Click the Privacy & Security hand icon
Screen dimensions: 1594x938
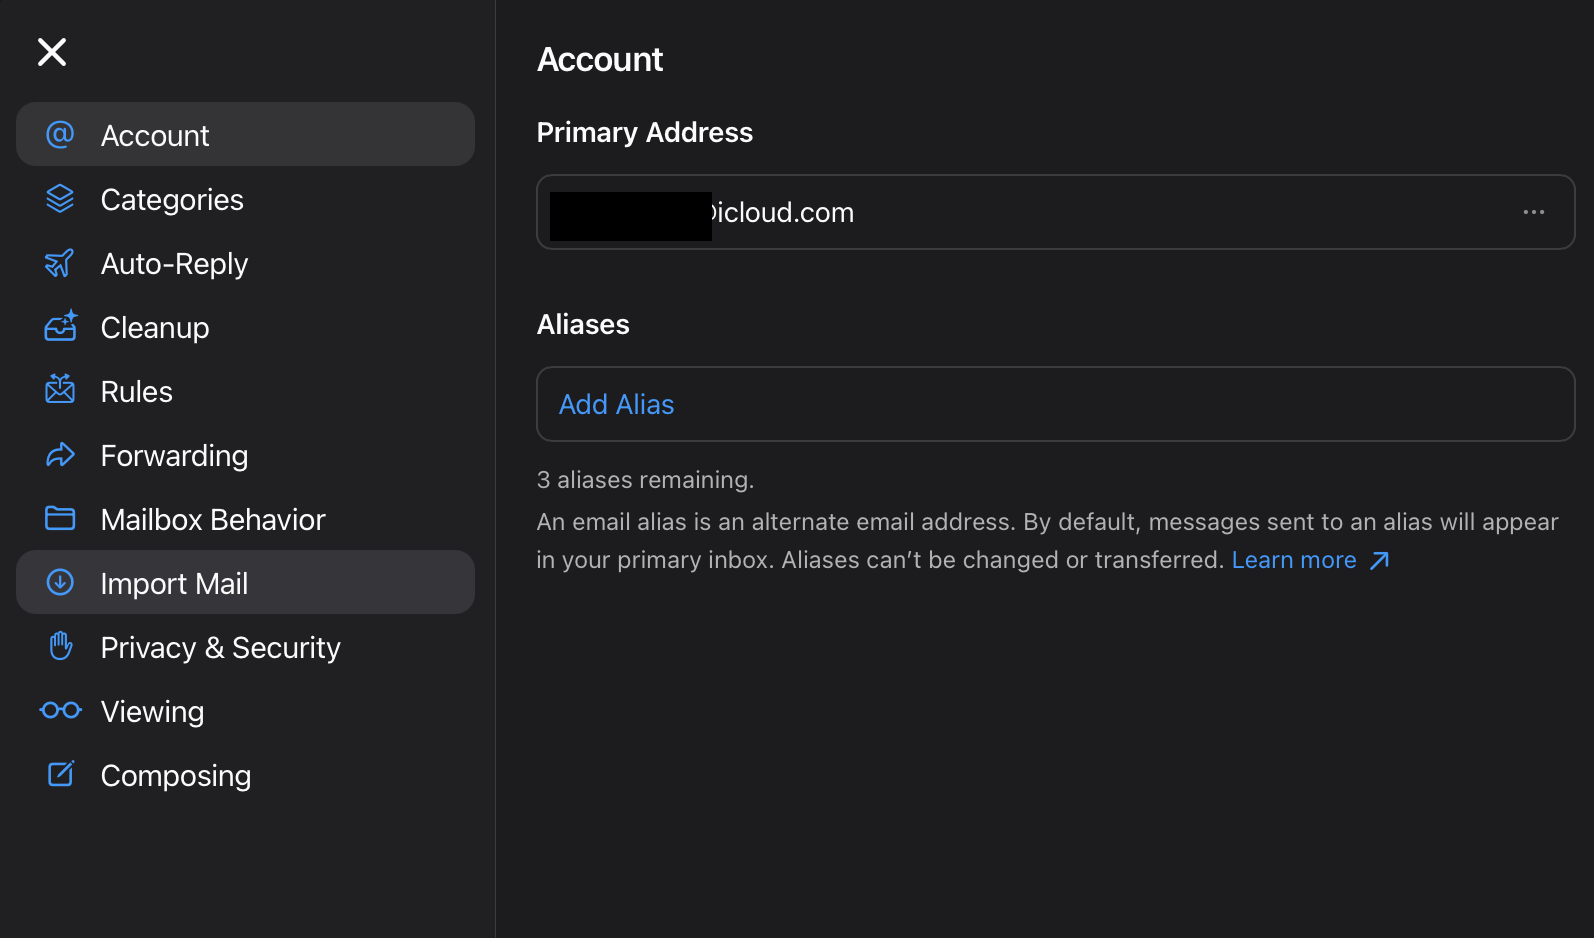point(60,646)
